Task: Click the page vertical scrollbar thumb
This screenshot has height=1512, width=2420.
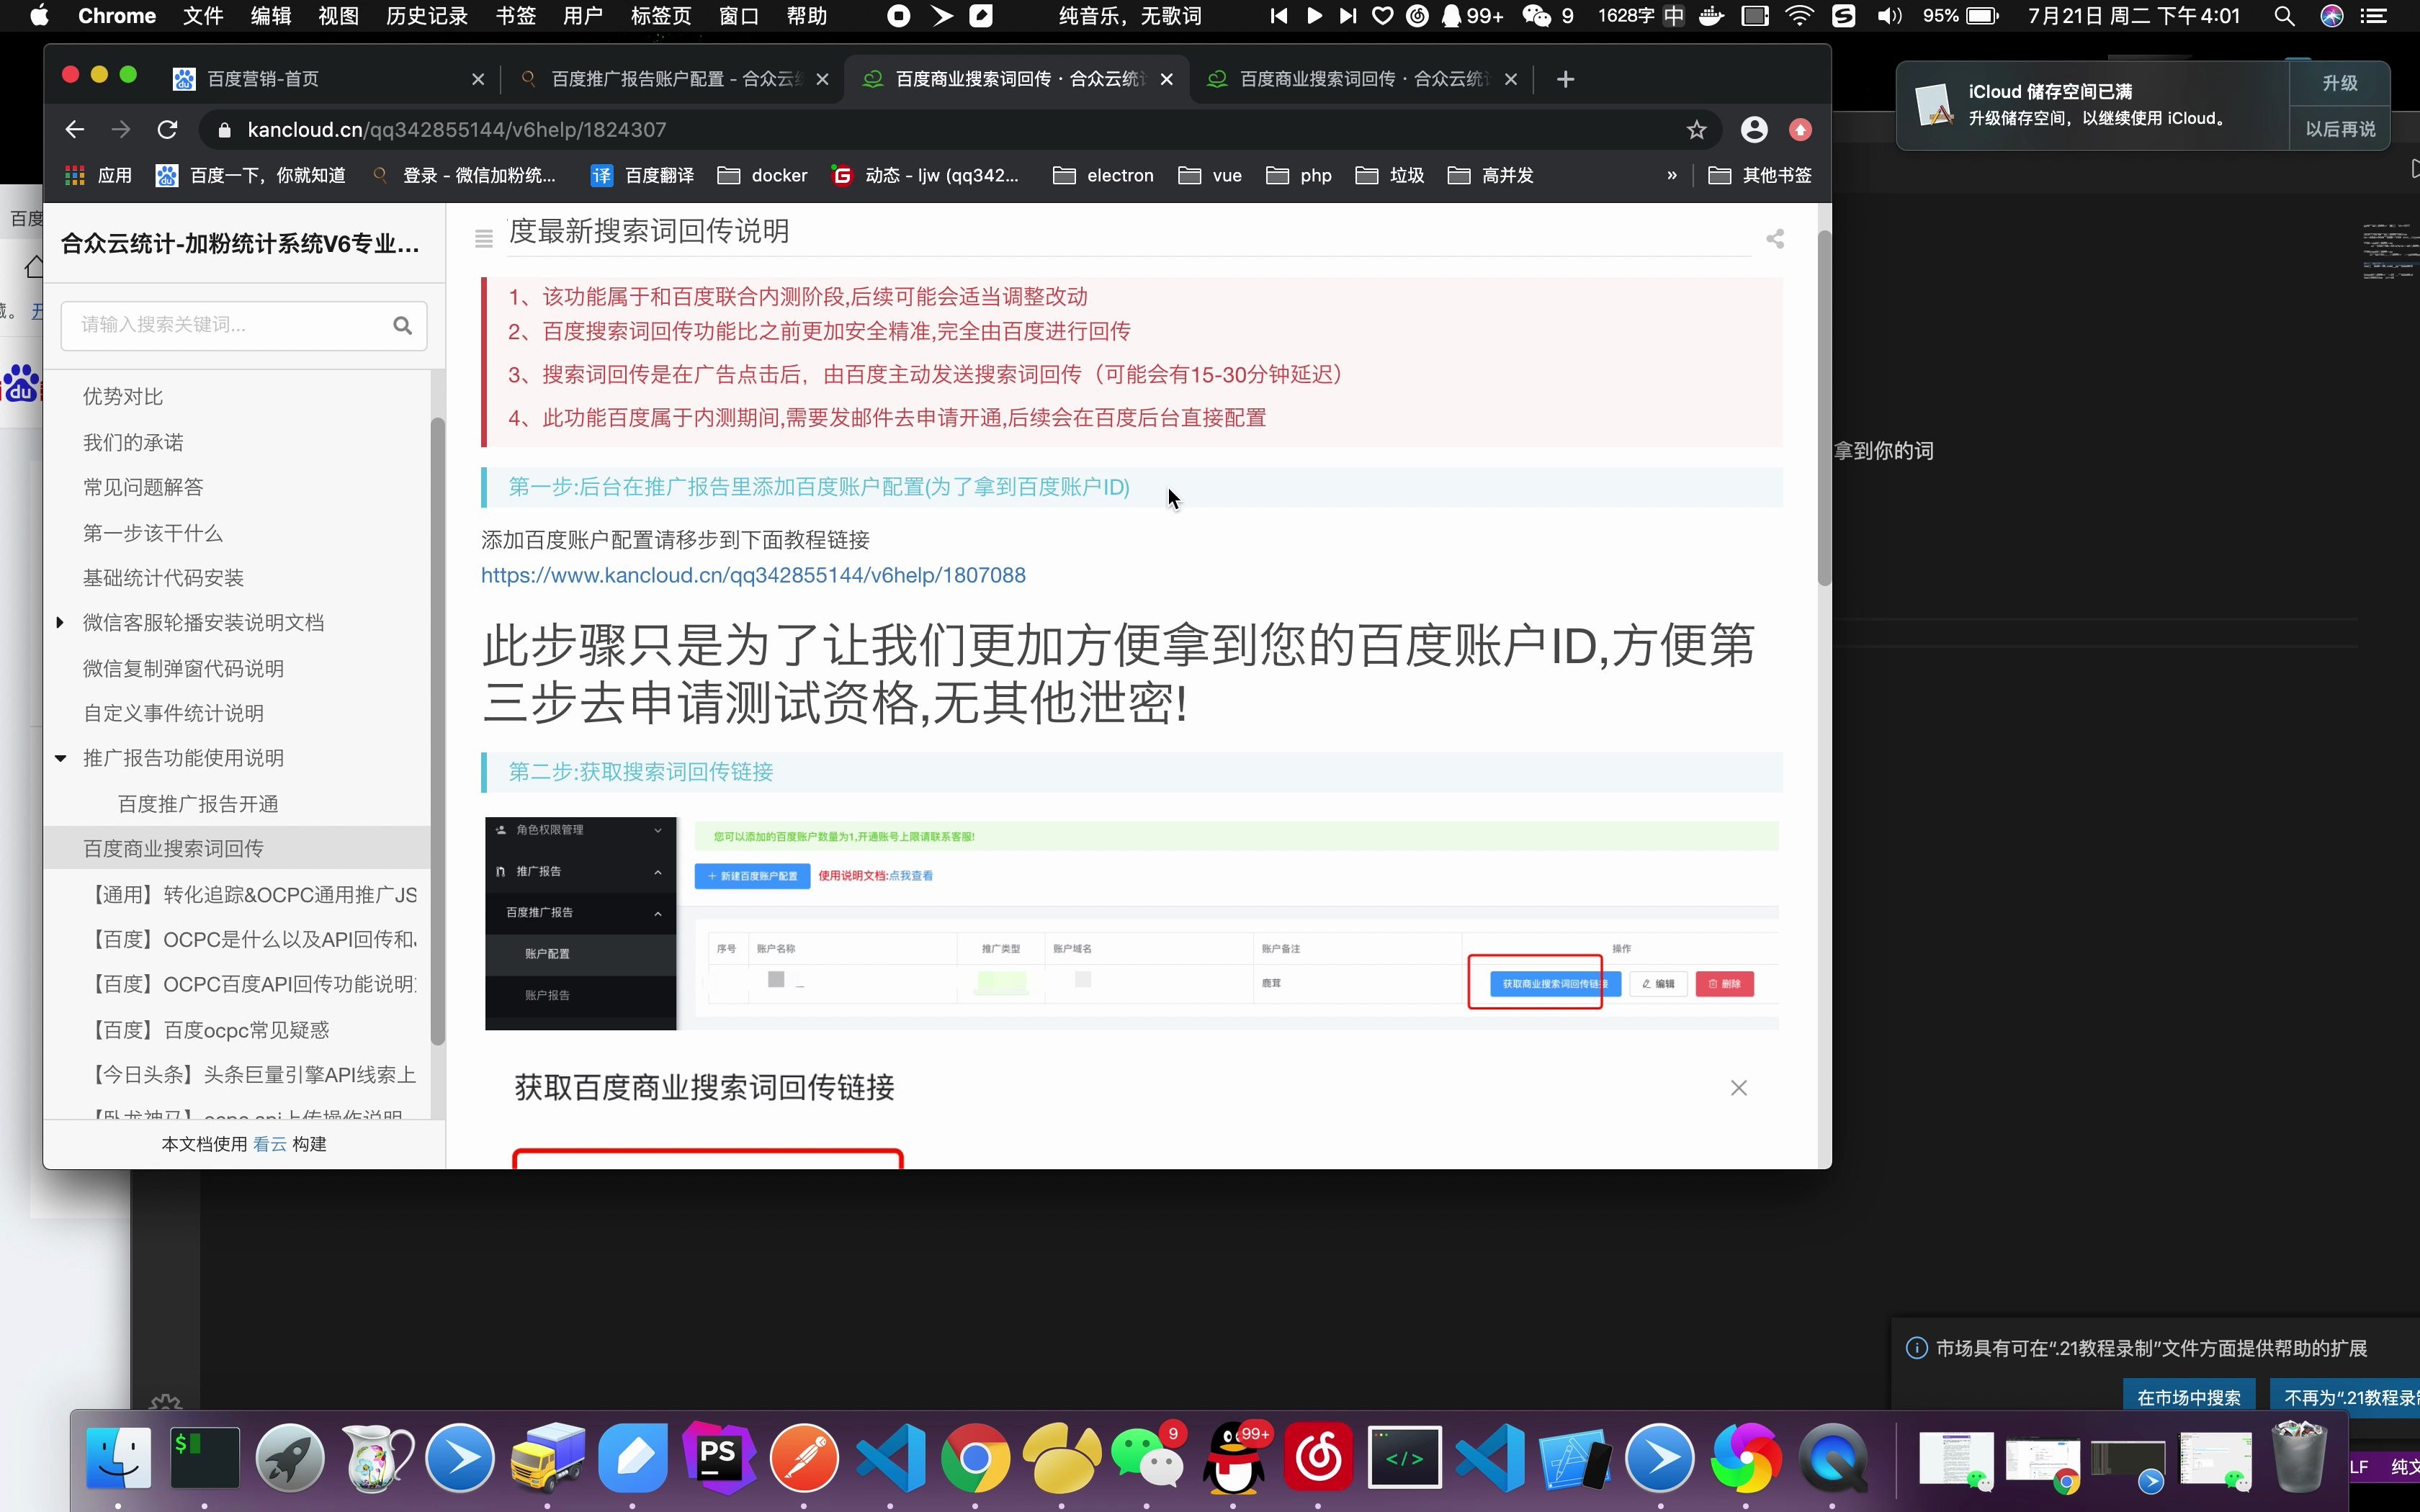Action: tap(1824, 410)
